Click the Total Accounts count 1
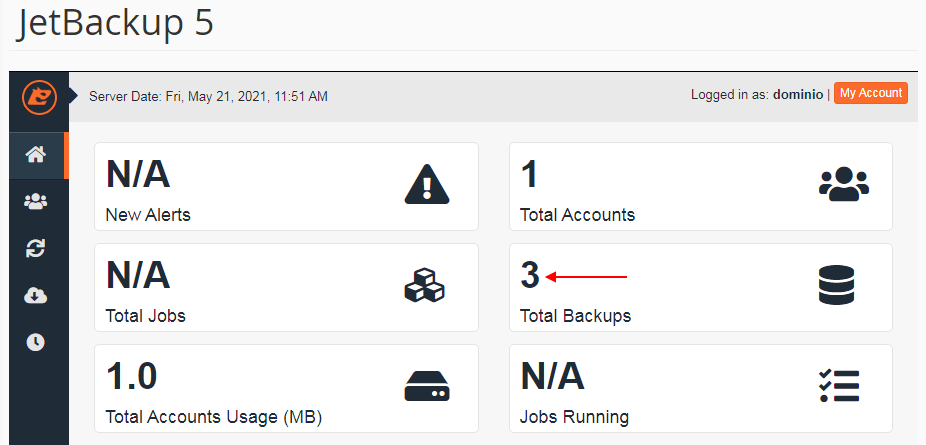 pos(529,175)
